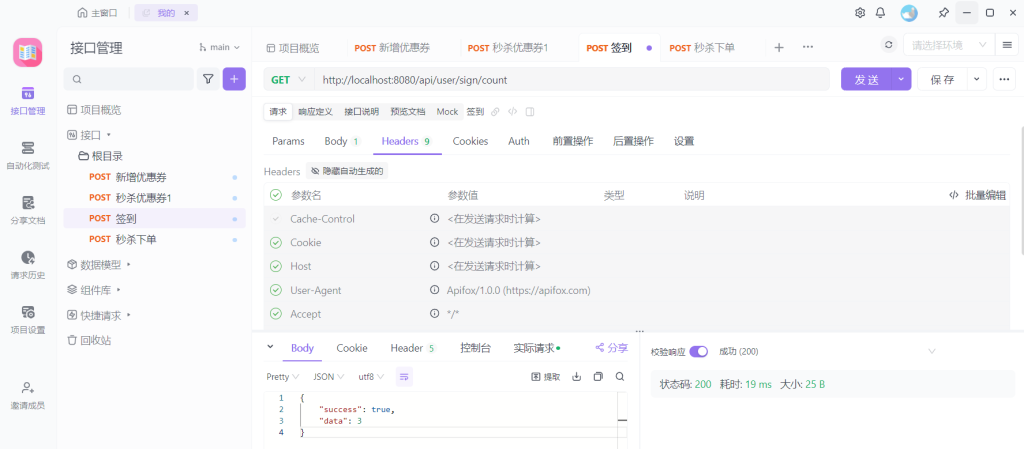This screenshot has width=1024, height=449.
Task: Click the filter icon beside search box
Action: point(208,79)
